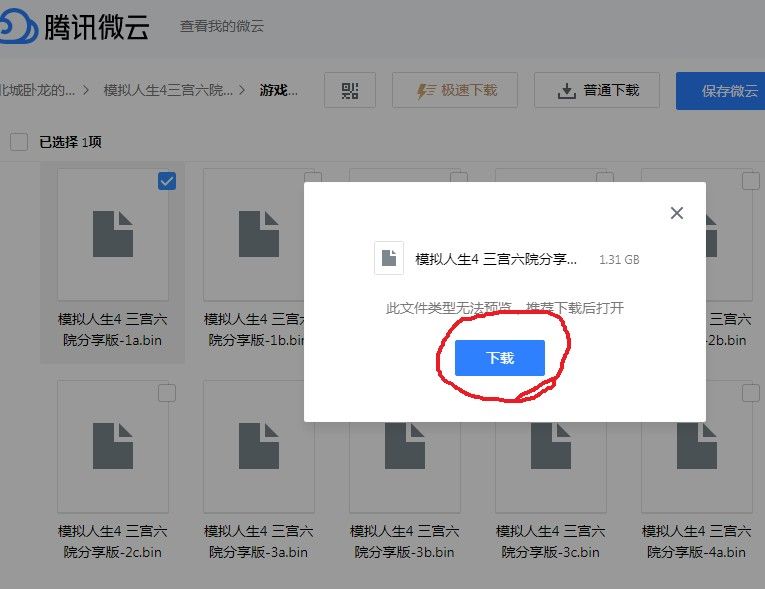Click the Tencent Weiyun cloud logo
The width and height of the screenshot is (765, 589).
pos(18,27)
